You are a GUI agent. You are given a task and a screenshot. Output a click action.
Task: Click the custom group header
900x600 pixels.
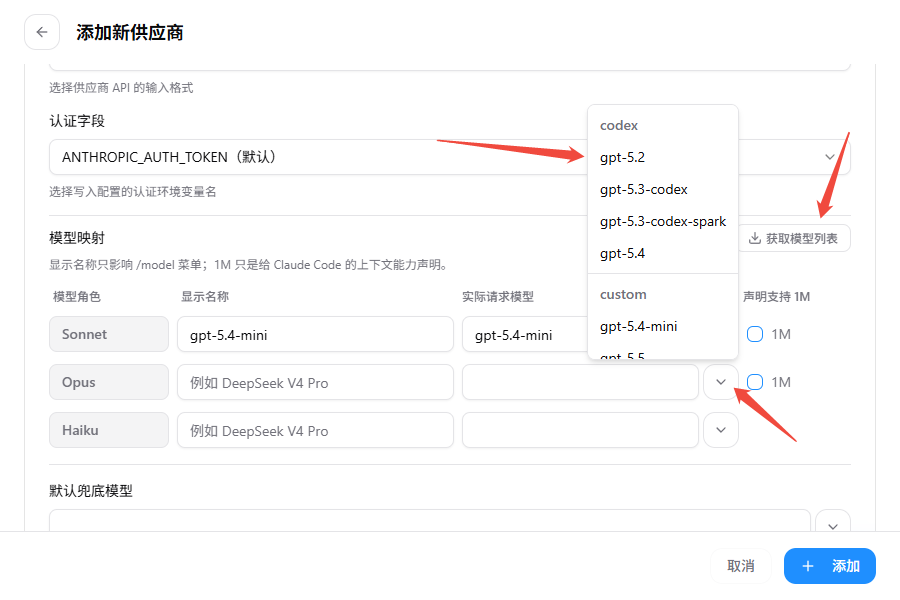(623, 295)
